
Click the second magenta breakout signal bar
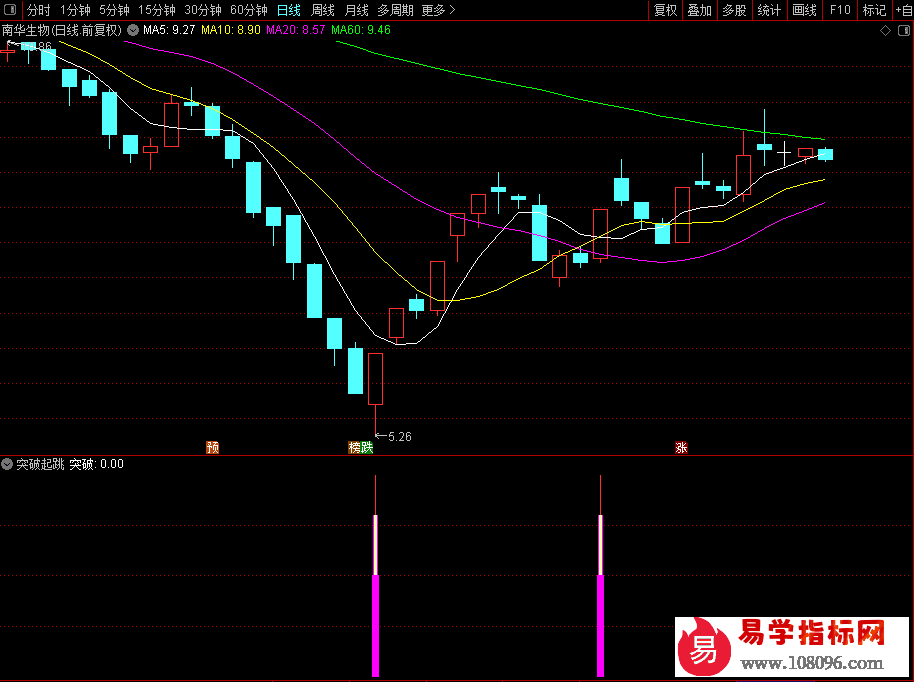coord(600,625)
